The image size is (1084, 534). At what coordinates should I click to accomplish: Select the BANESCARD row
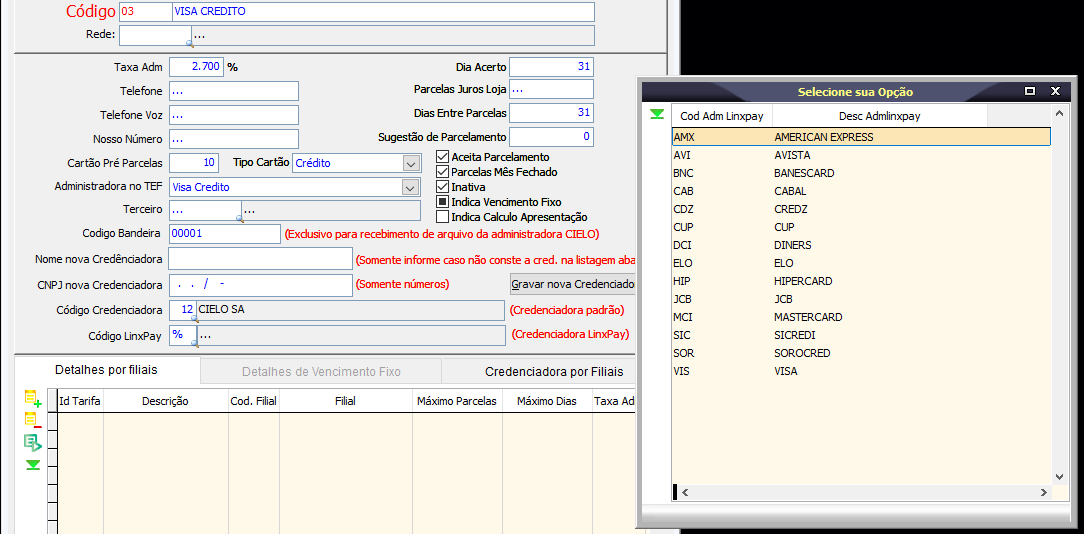coord(861,173)
